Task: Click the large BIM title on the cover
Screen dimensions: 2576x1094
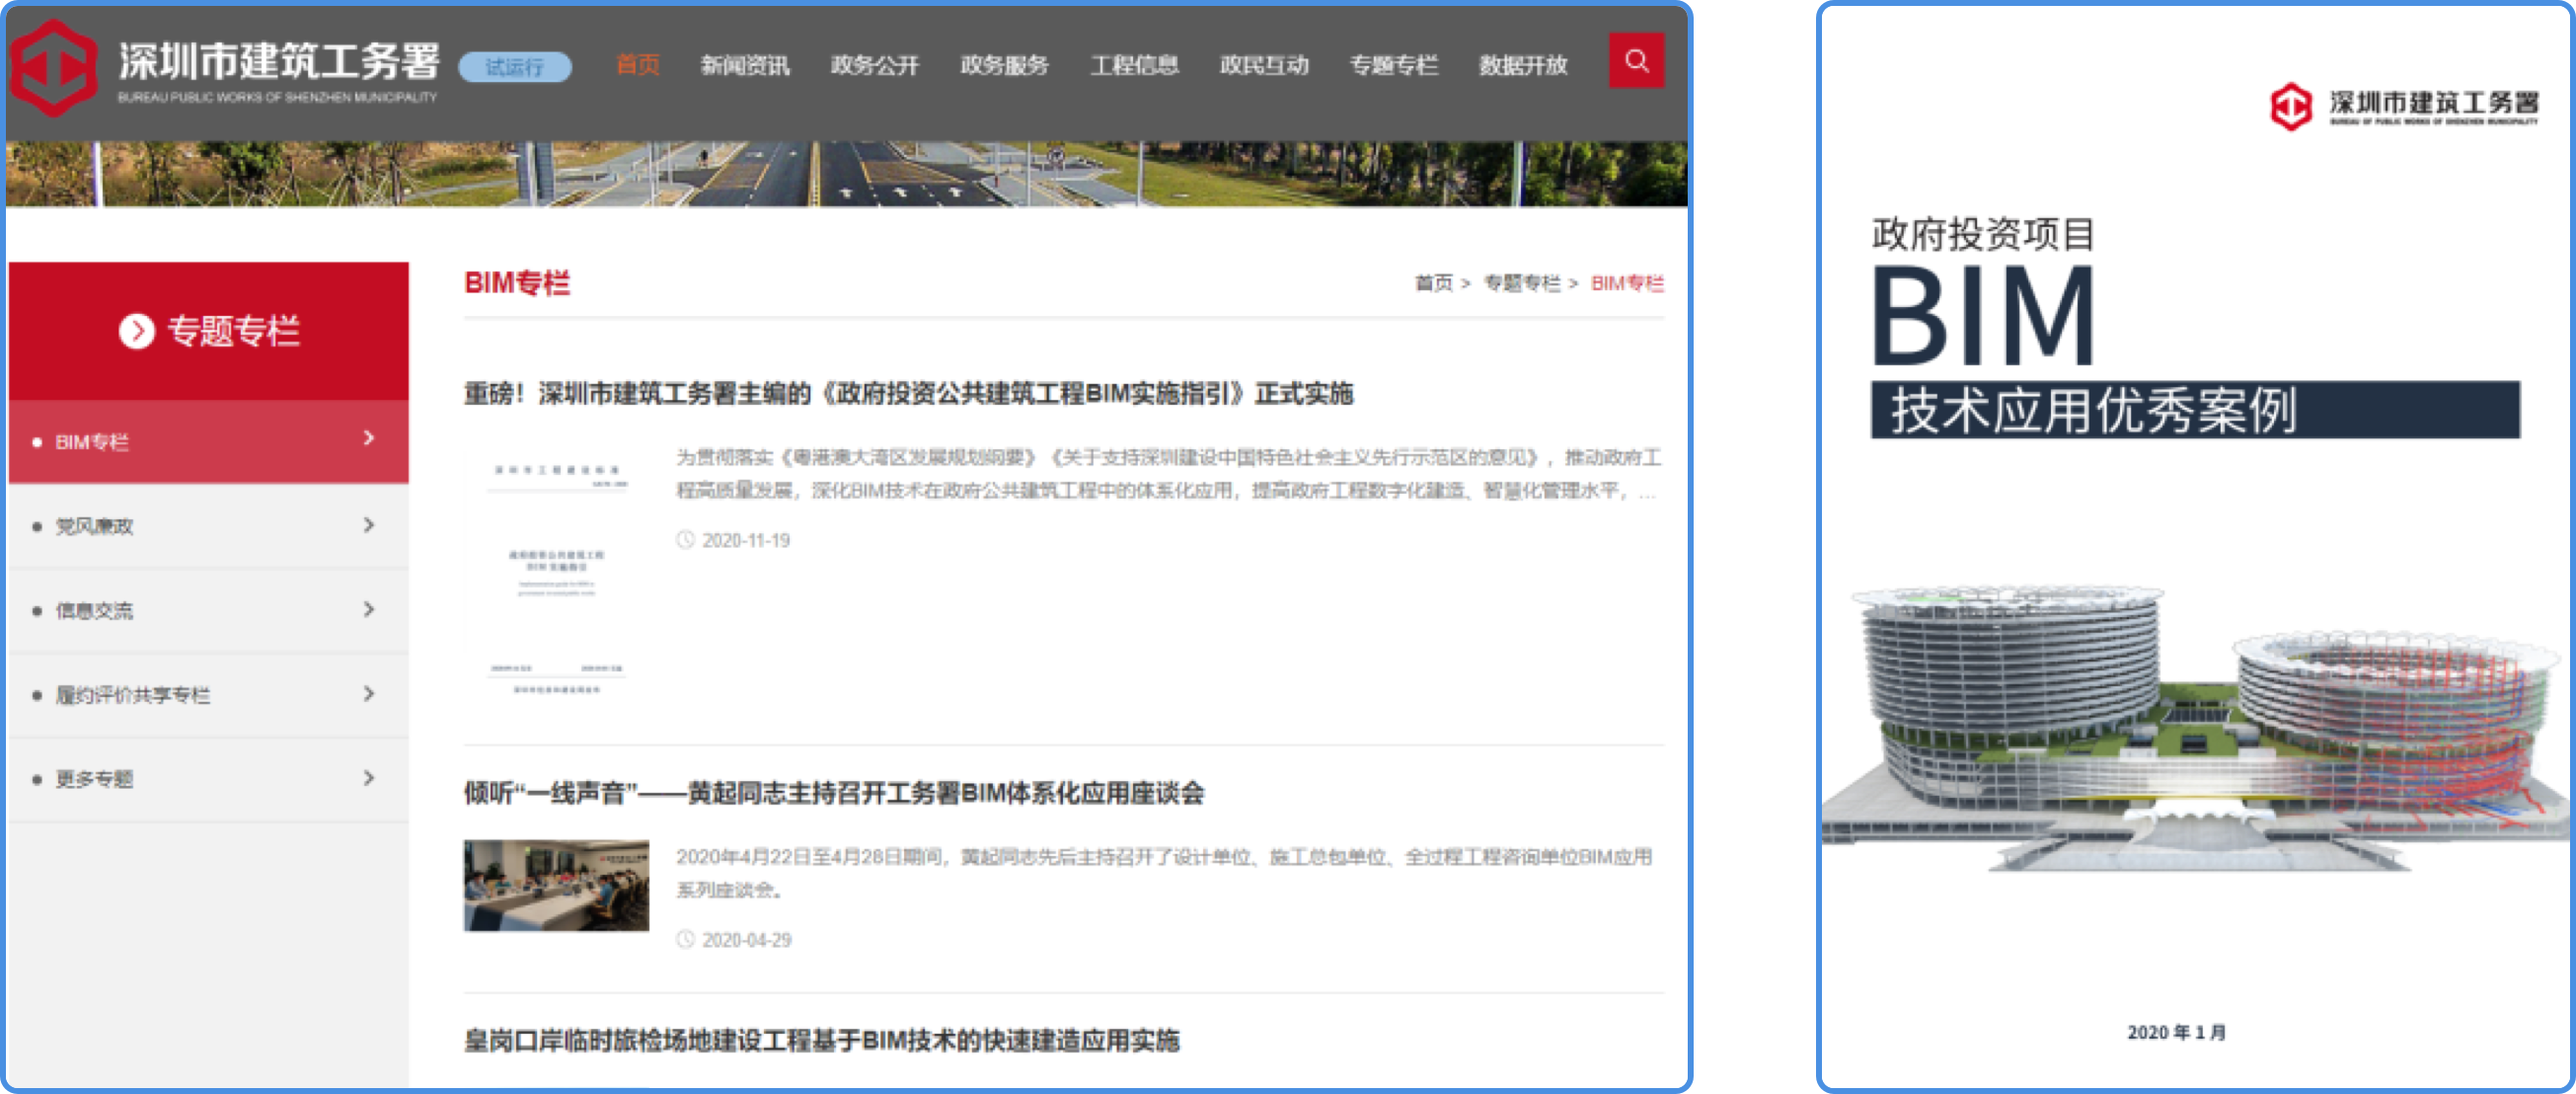Action: pyautogui.click(x=1984, y=315)
